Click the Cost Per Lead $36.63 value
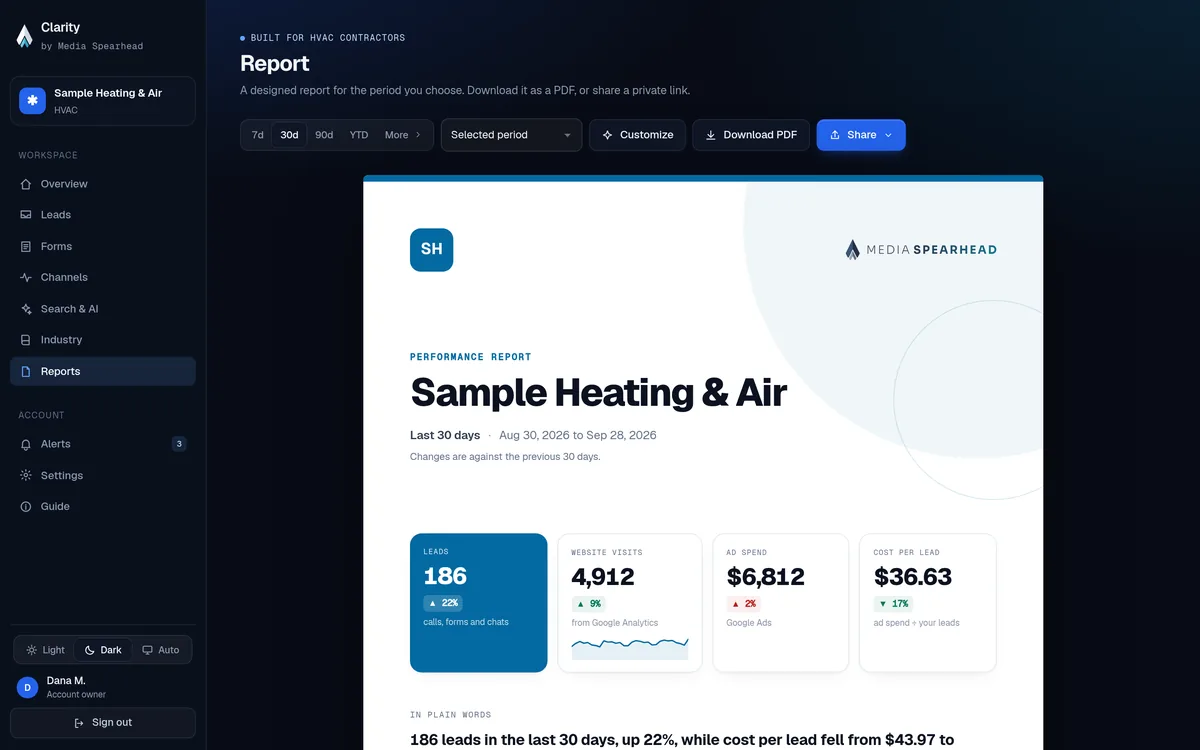 tap(913, 577)
